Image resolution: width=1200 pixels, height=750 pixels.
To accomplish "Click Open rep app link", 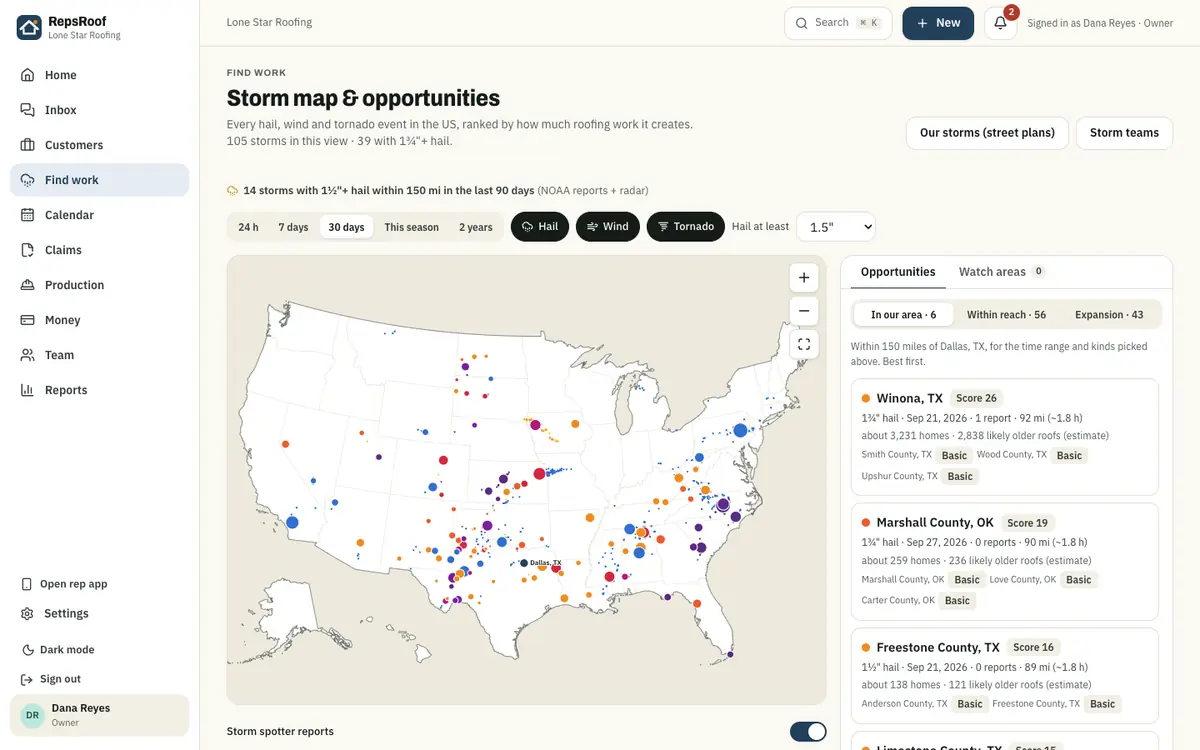I will (74, 584).
